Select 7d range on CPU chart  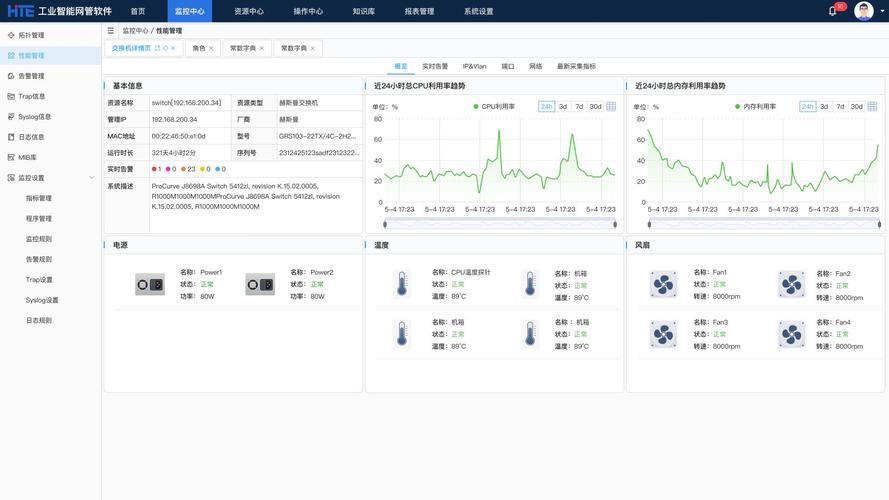[579, 107]
